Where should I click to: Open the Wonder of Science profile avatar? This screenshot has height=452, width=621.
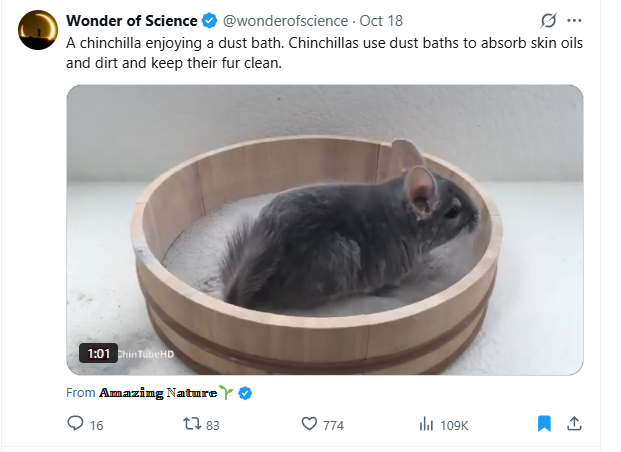[38, 30]
